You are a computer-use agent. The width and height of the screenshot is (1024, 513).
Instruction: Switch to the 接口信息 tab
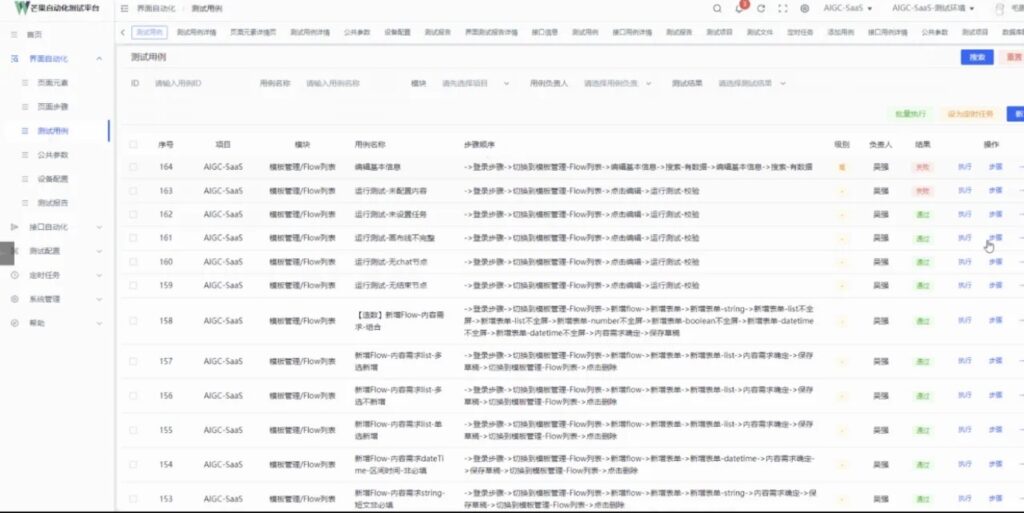click(544, 32)
